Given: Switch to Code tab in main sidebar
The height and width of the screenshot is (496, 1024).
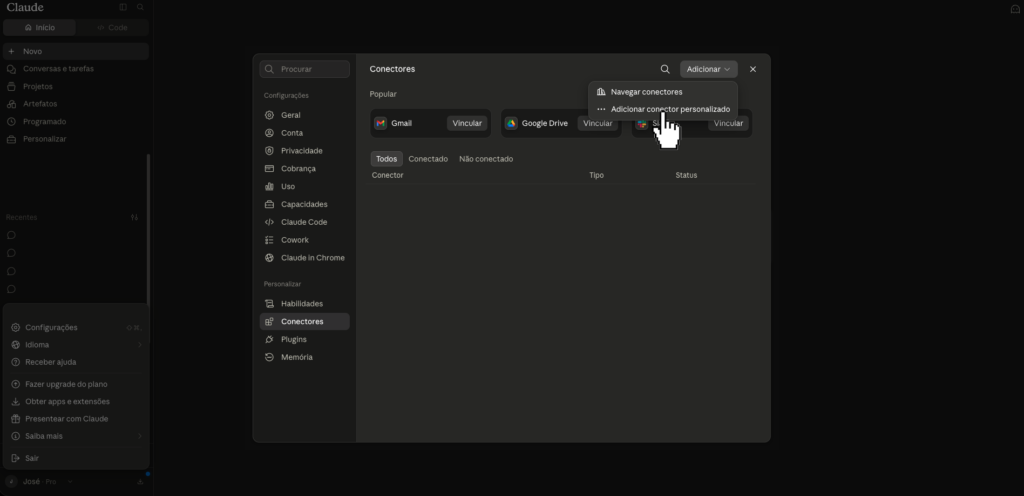Looking at the screenshot, I should pyautogui.click(x=112, y=28).
